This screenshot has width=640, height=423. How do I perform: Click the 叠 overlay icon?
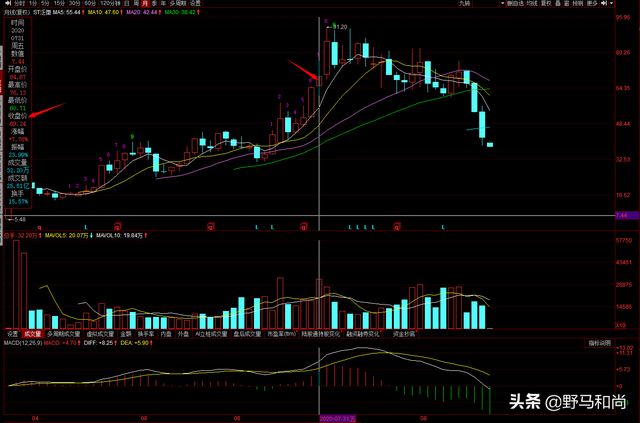pos(558,3)
